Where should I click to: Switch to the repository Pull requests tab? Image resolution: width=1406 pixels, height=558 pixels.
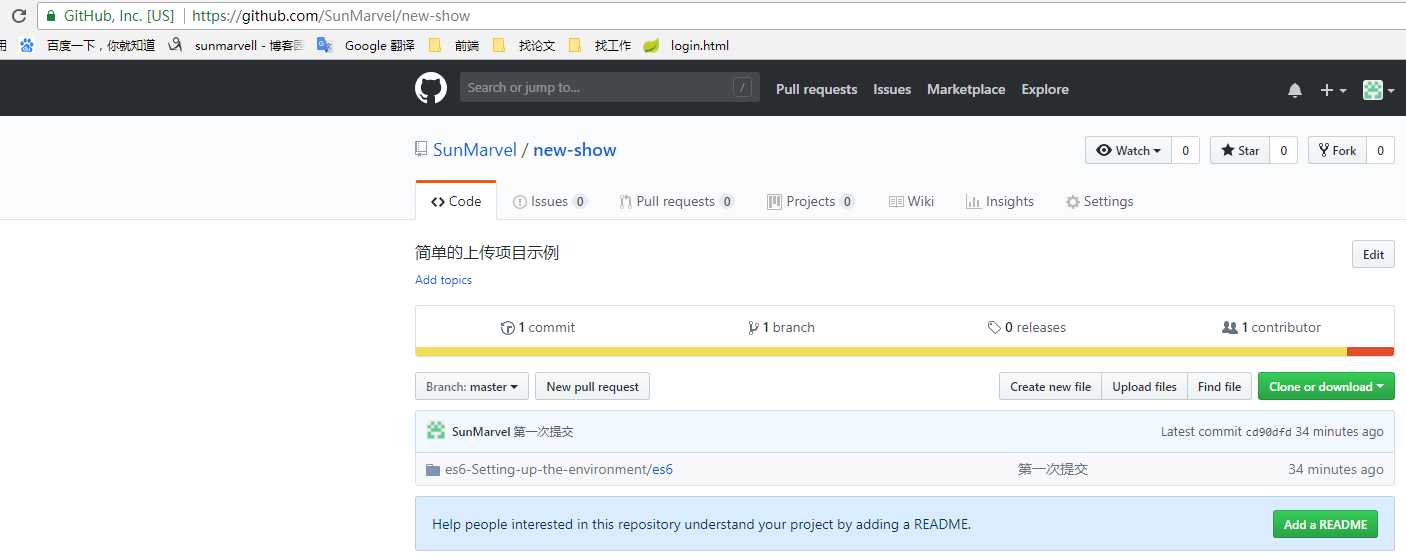click(x=677, y=201)
